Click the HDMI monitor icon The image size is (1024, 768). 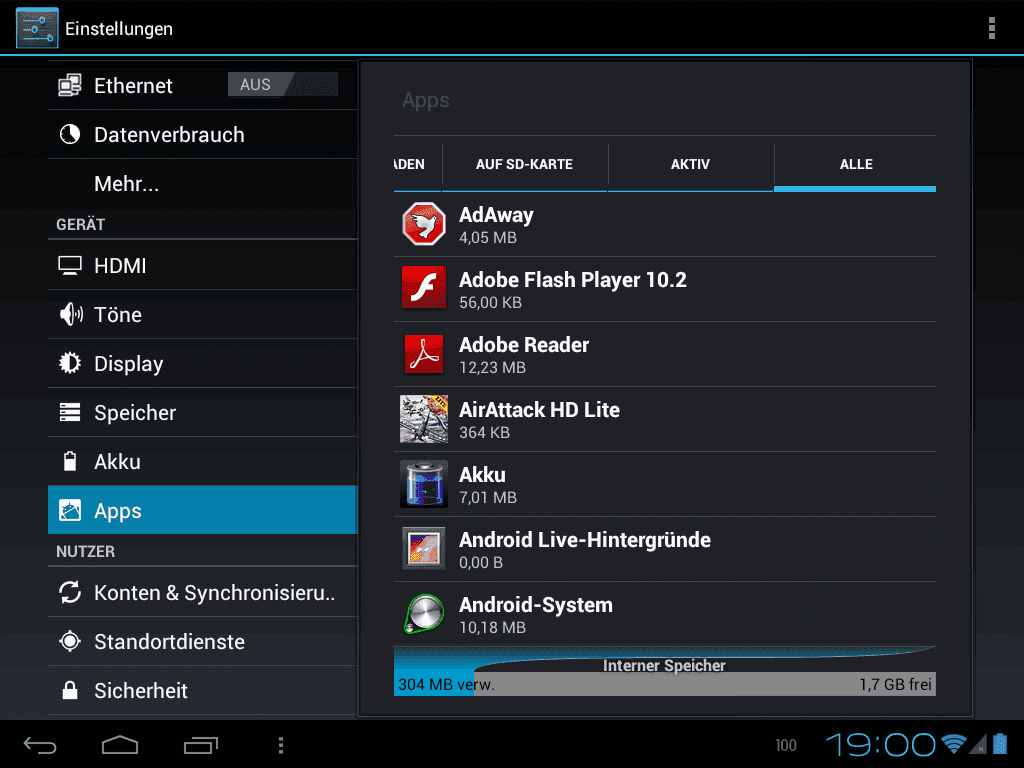[70, 265]
